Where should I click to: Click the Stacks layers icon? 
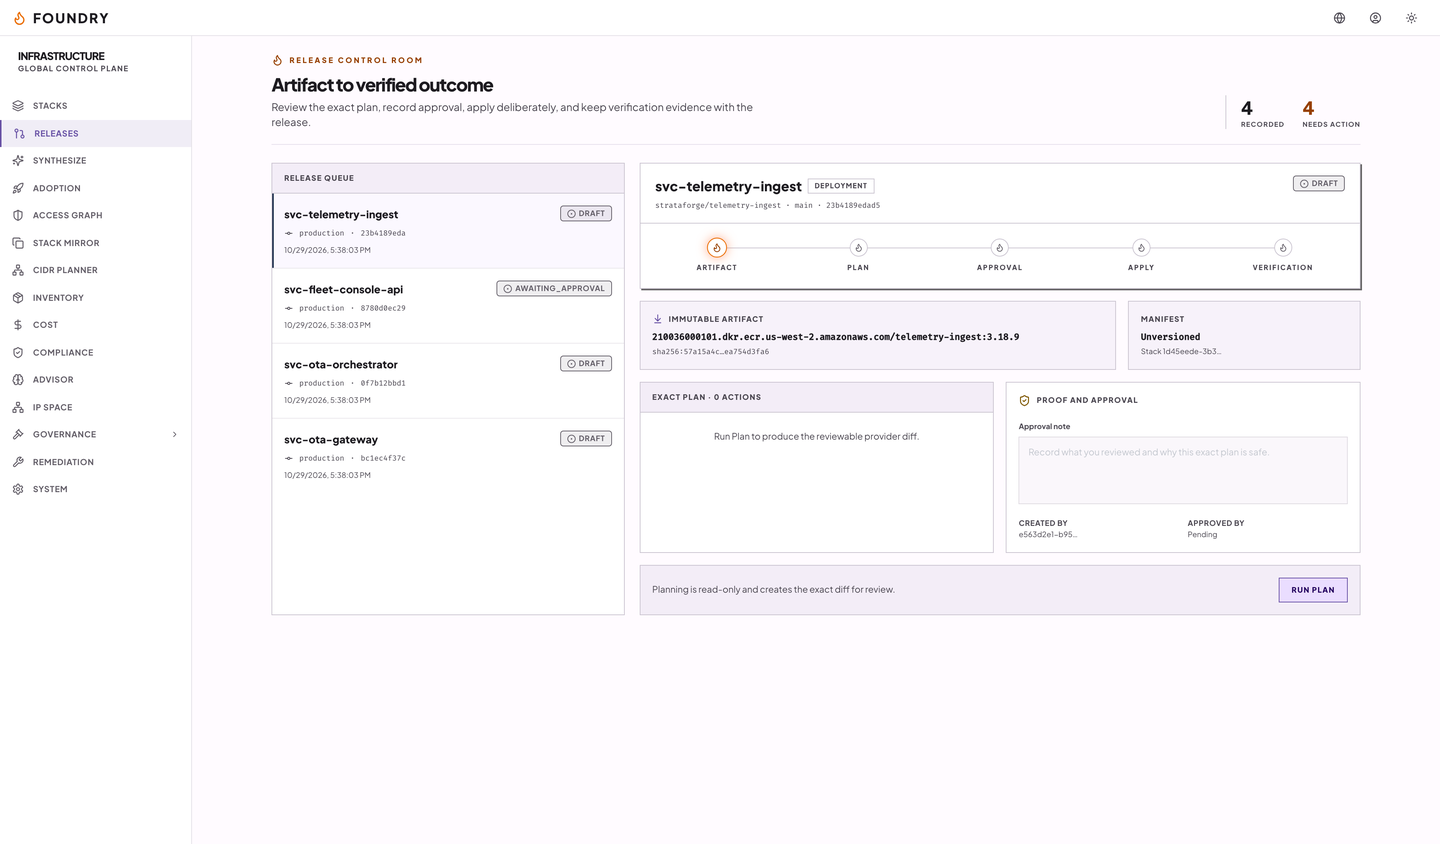(x=18, y=106)
